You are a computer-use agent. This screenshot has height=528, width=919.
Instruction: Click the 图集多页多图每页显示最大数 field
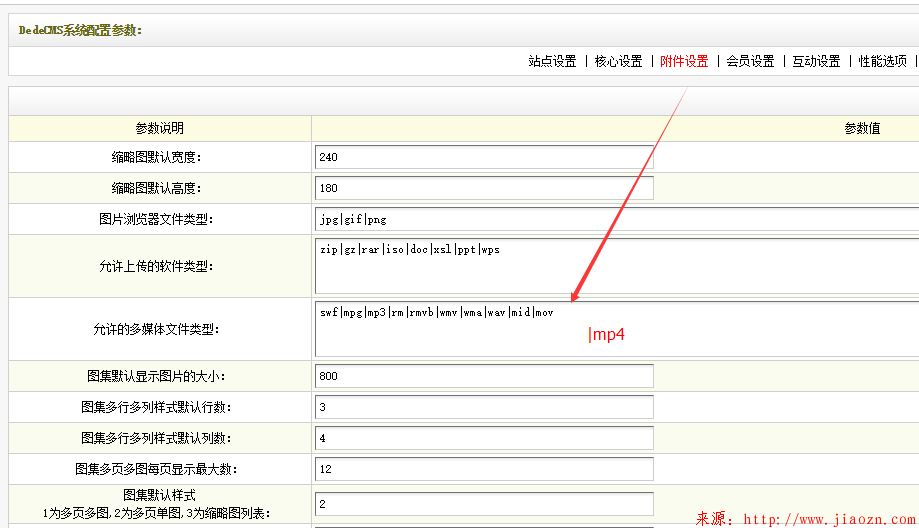[x=483, y=469]
